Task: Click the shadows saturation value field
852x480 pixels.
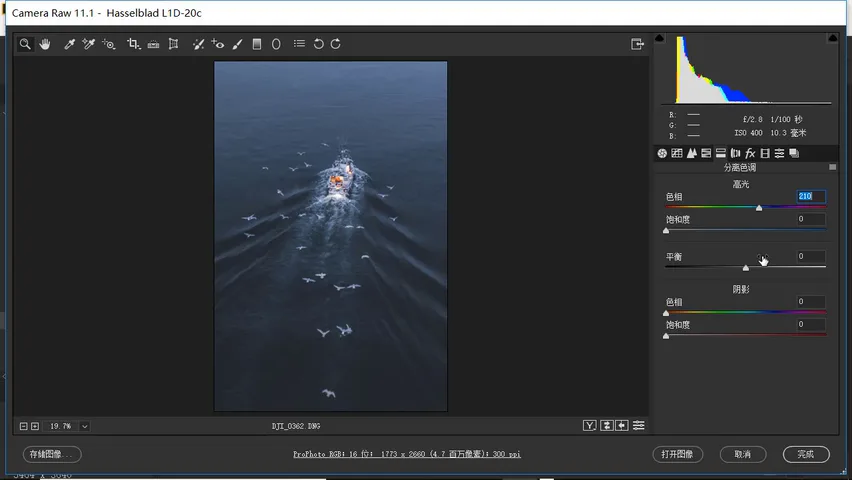Action: 811,325
